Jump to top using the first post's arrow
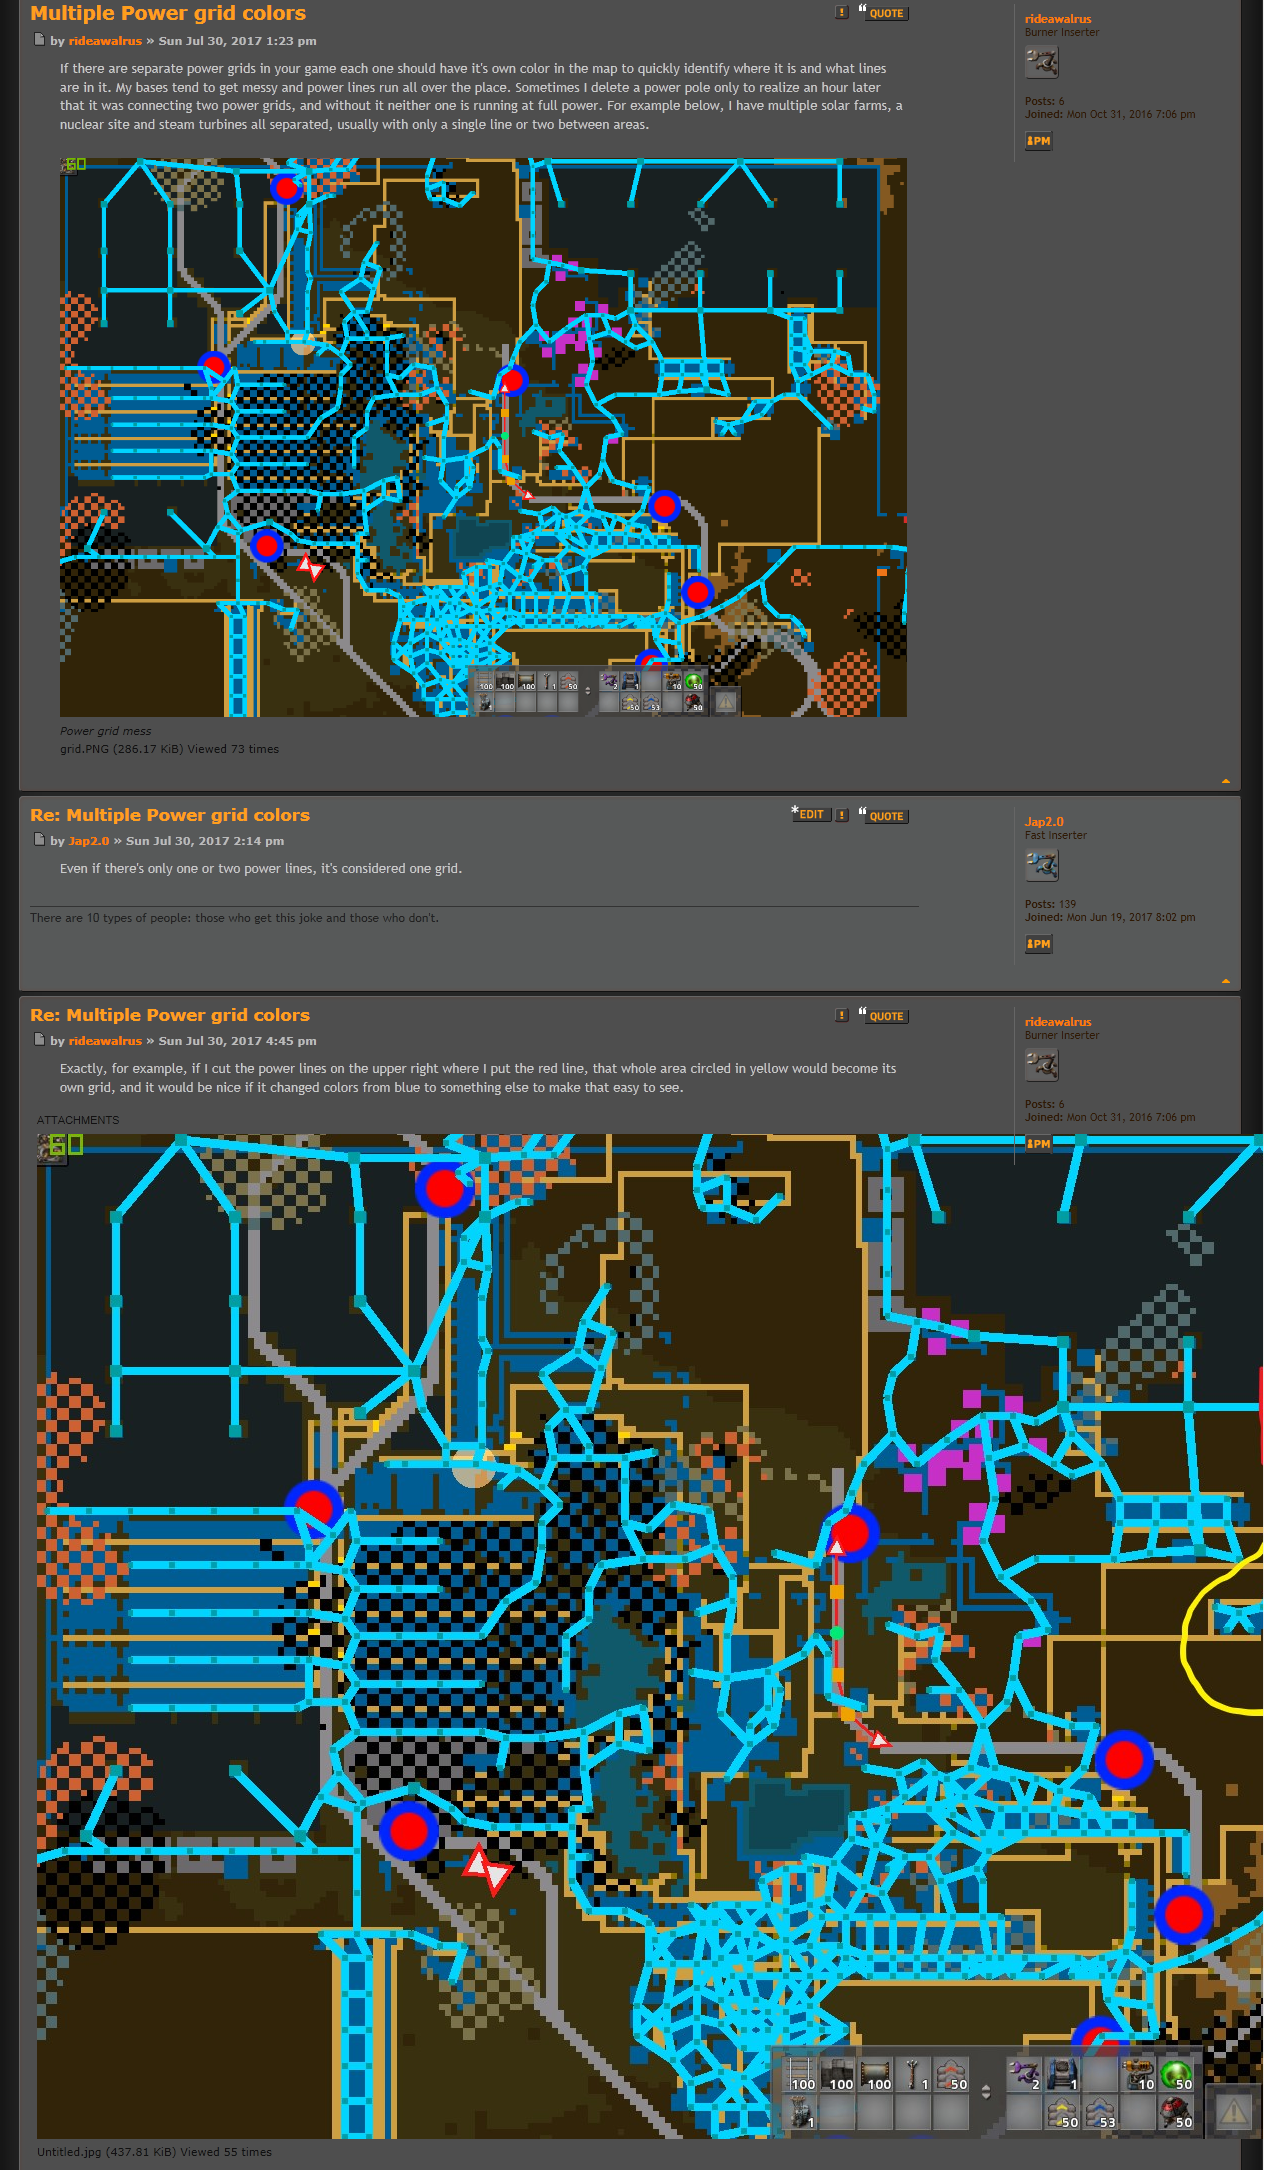Image resolution: width=1264 pixels, height=2170 pixels. click(x=1226, y=781)
